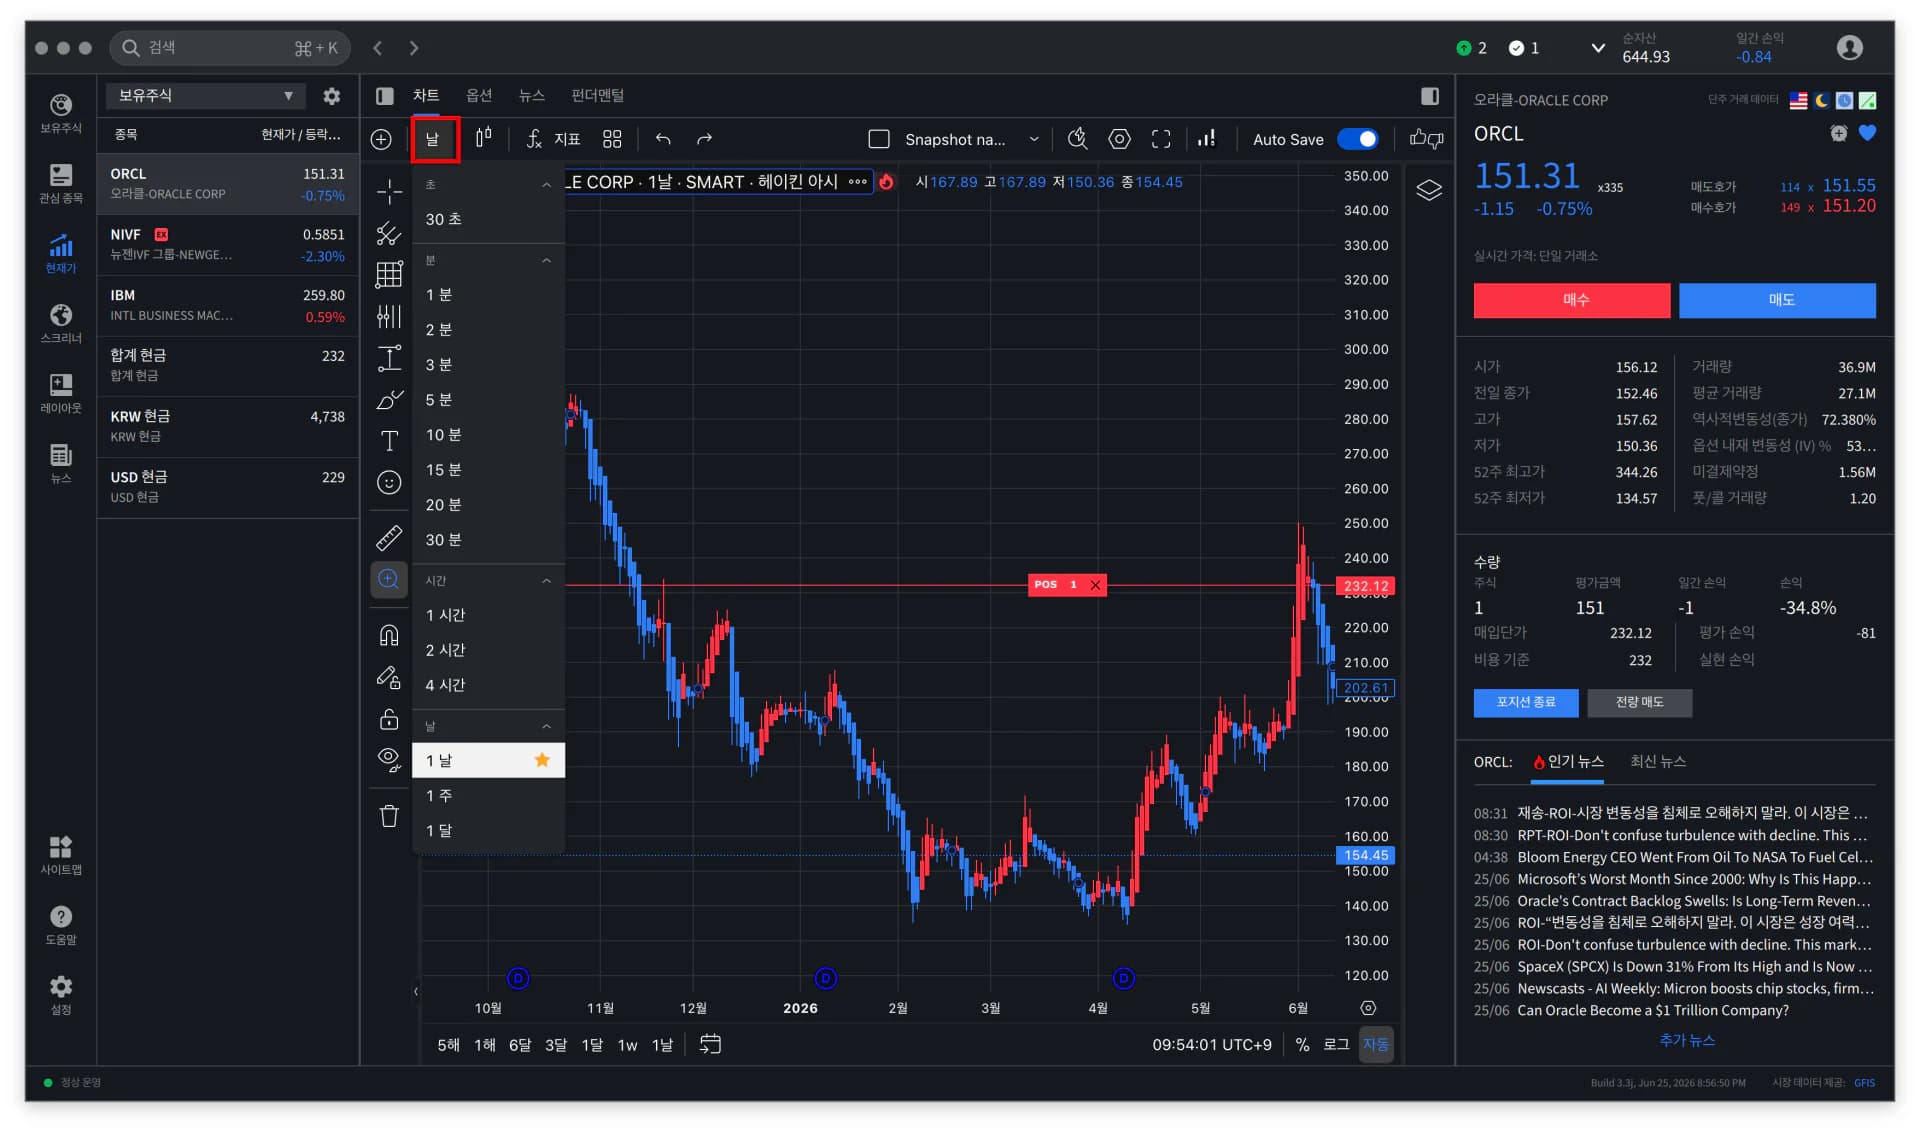The width and height of the screenshot is (1920, 1131).
Task: Select the 1 주 interval
Action: (x=488, y=796)
